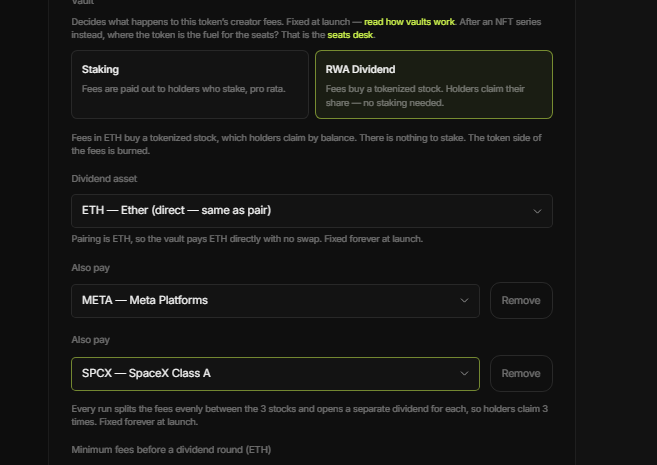Open the META — Meta Platforms dropdown

pos(275,301)
